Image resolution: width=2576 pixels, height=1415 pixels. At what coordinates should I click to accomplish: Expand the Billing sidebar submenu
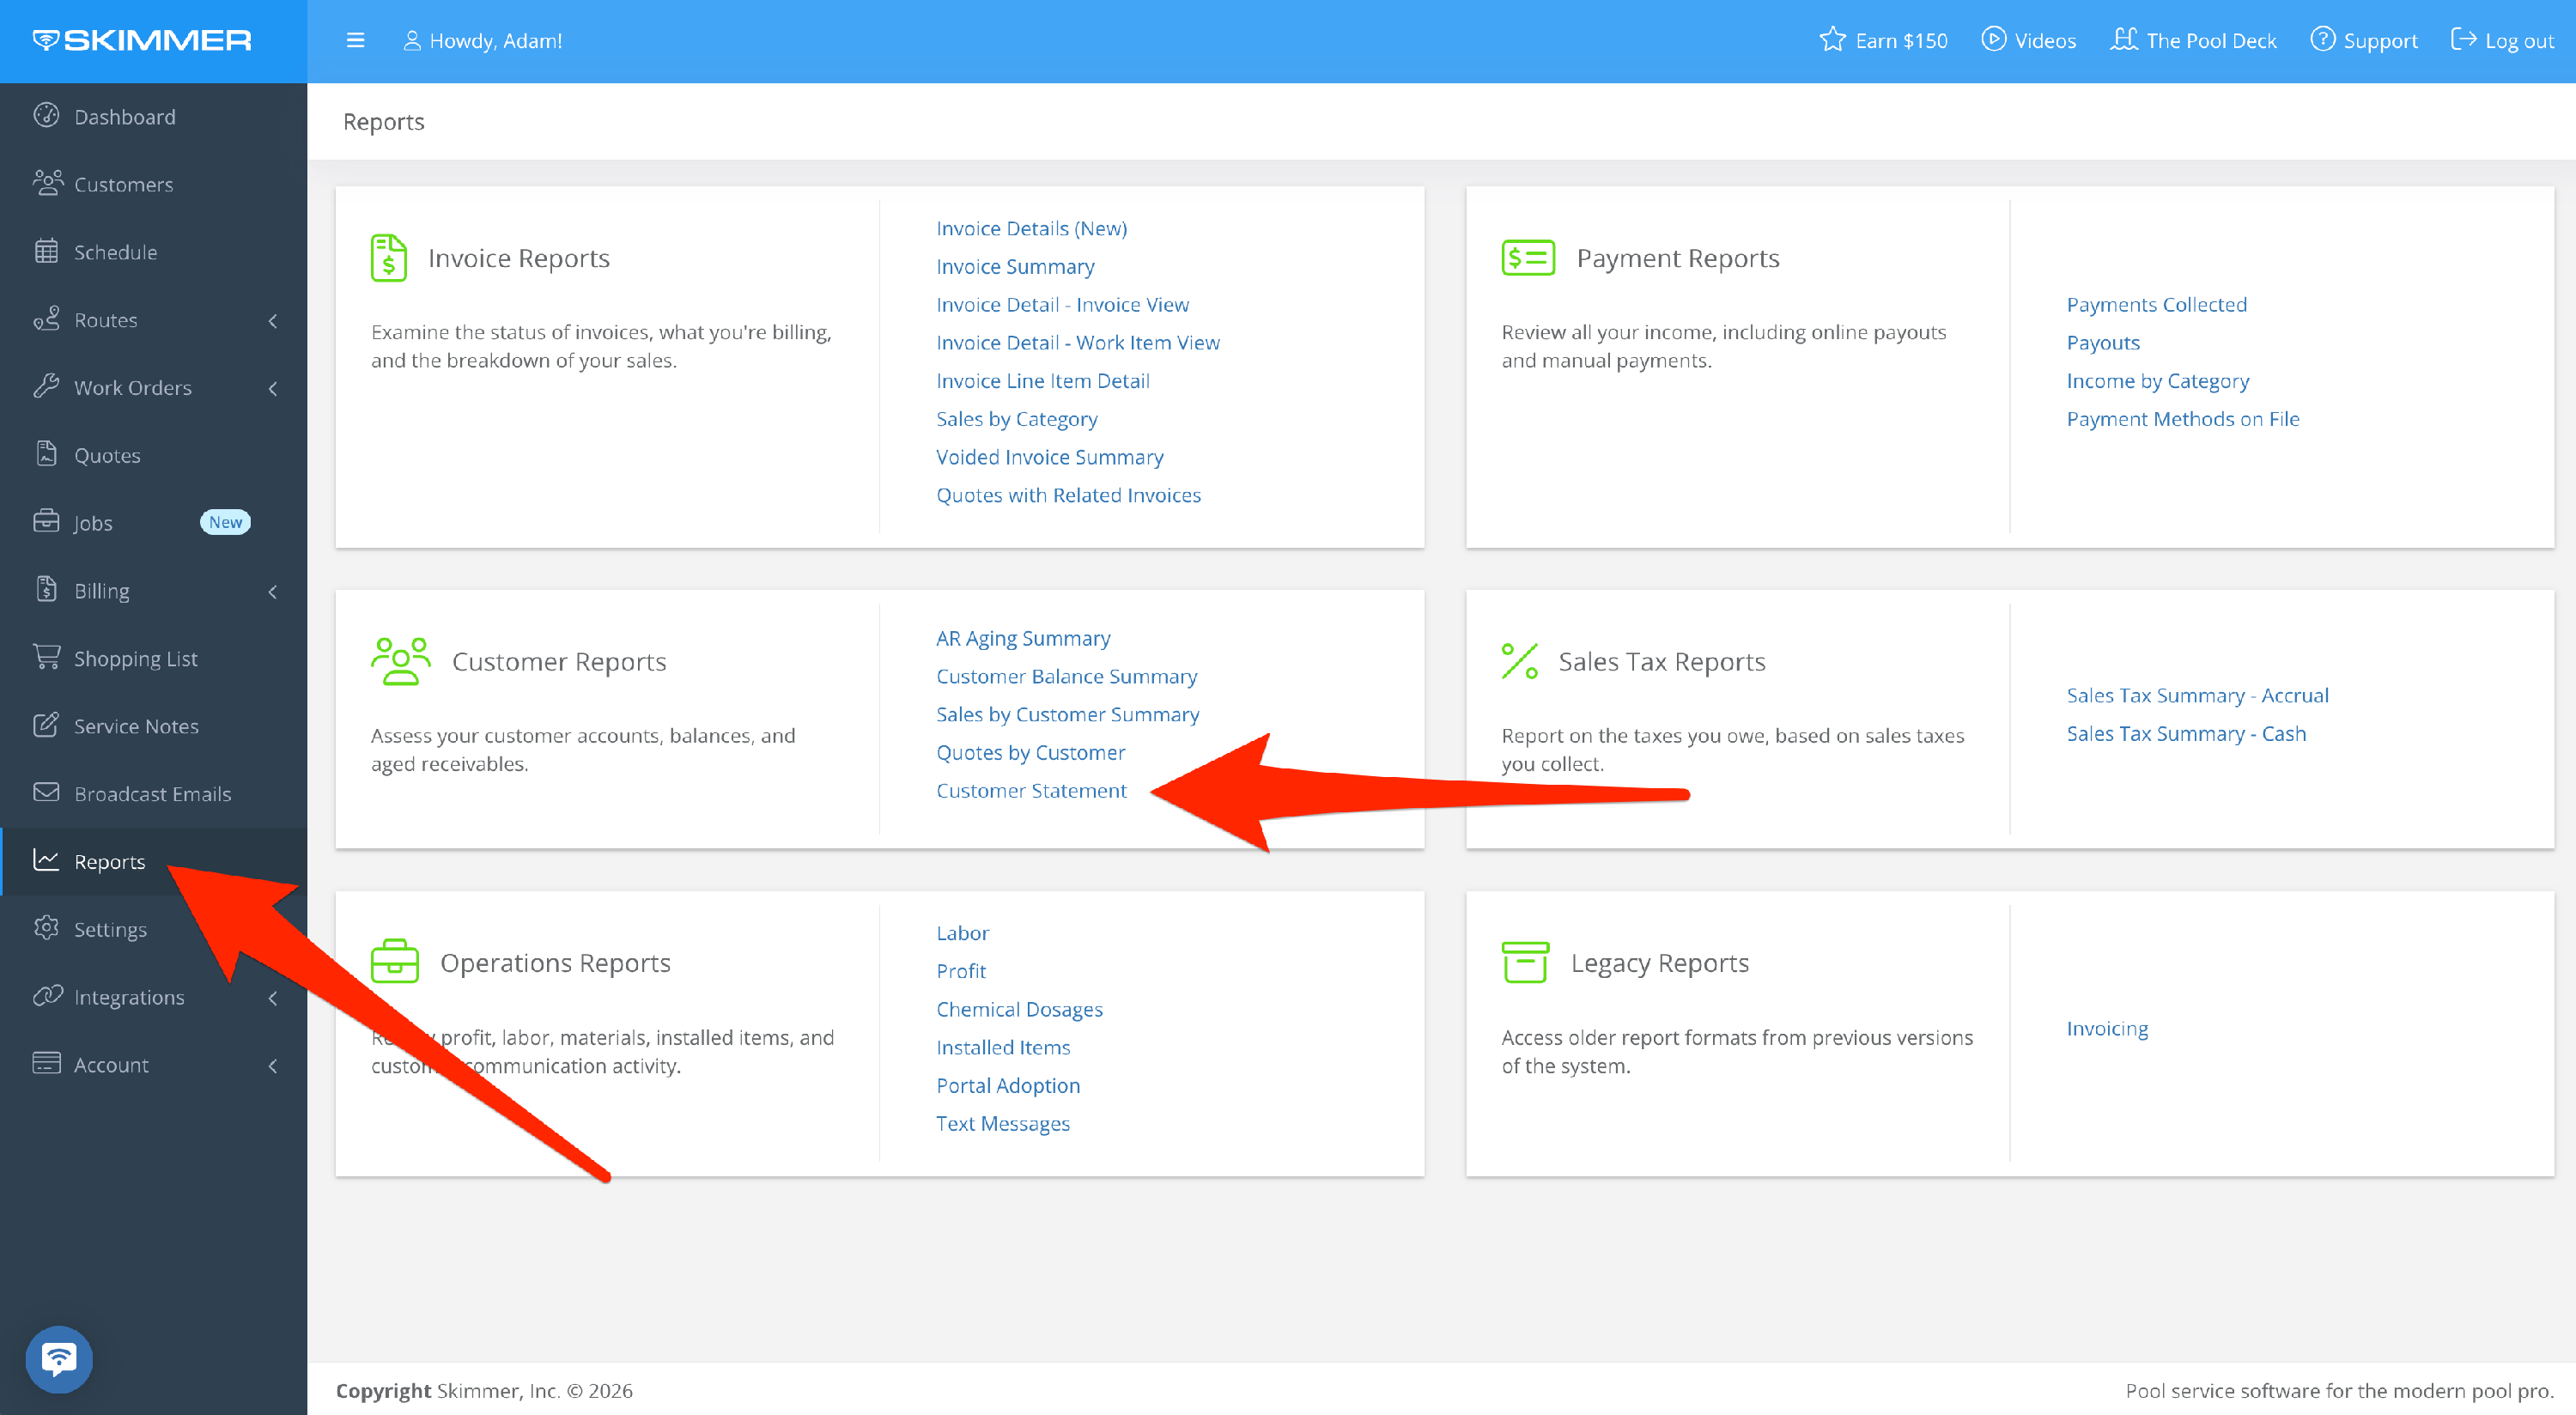point(272,592)
